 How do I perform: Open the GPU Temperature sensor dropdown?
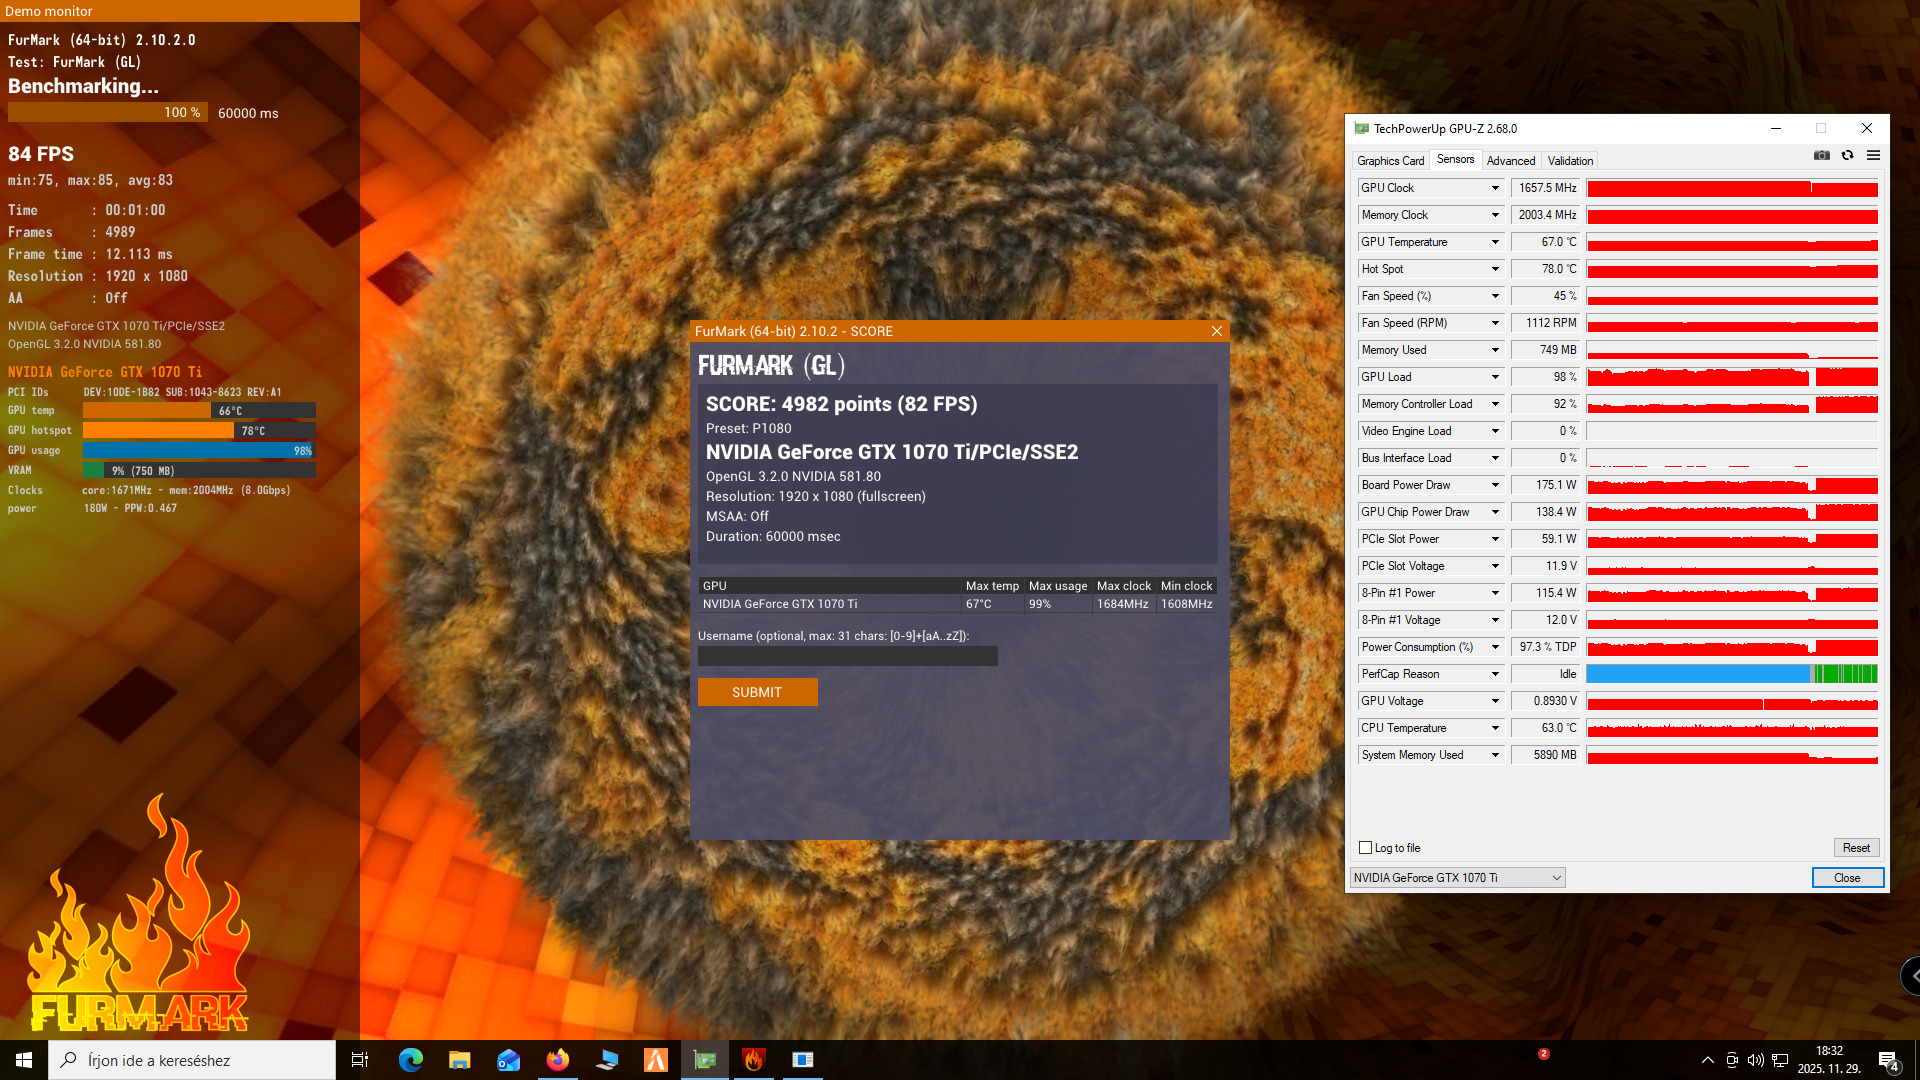[x=1495, y=242]
